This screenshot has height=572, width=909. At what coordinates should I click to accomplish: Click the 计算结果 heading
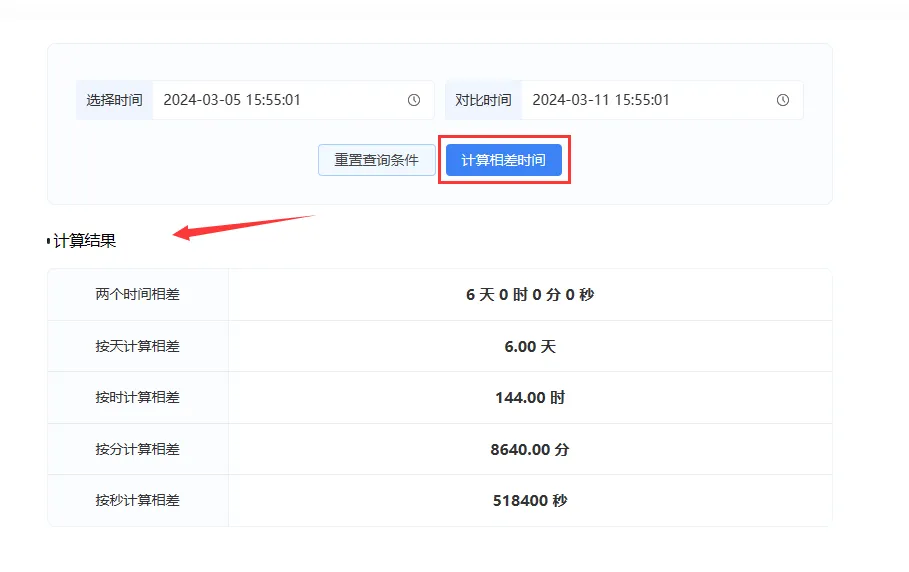[x=85, y=241]
